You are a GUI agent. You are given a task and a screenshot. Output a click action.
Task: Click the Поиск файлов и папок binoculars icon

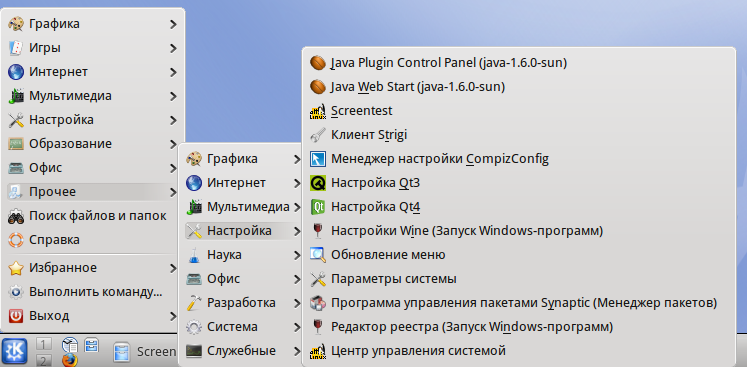point(16,216)
